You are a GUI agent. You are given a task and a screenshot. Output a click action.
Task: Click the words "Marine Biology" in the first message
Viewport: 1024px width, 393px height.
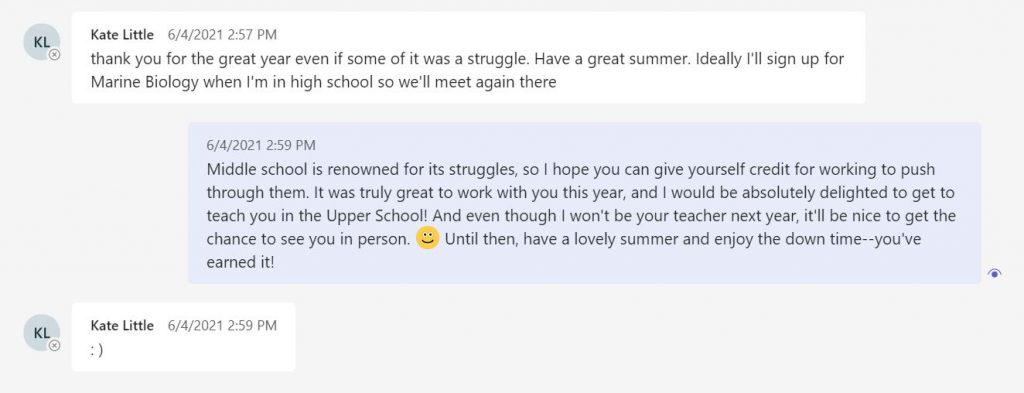pyautogui.click(x=144, y=82)
